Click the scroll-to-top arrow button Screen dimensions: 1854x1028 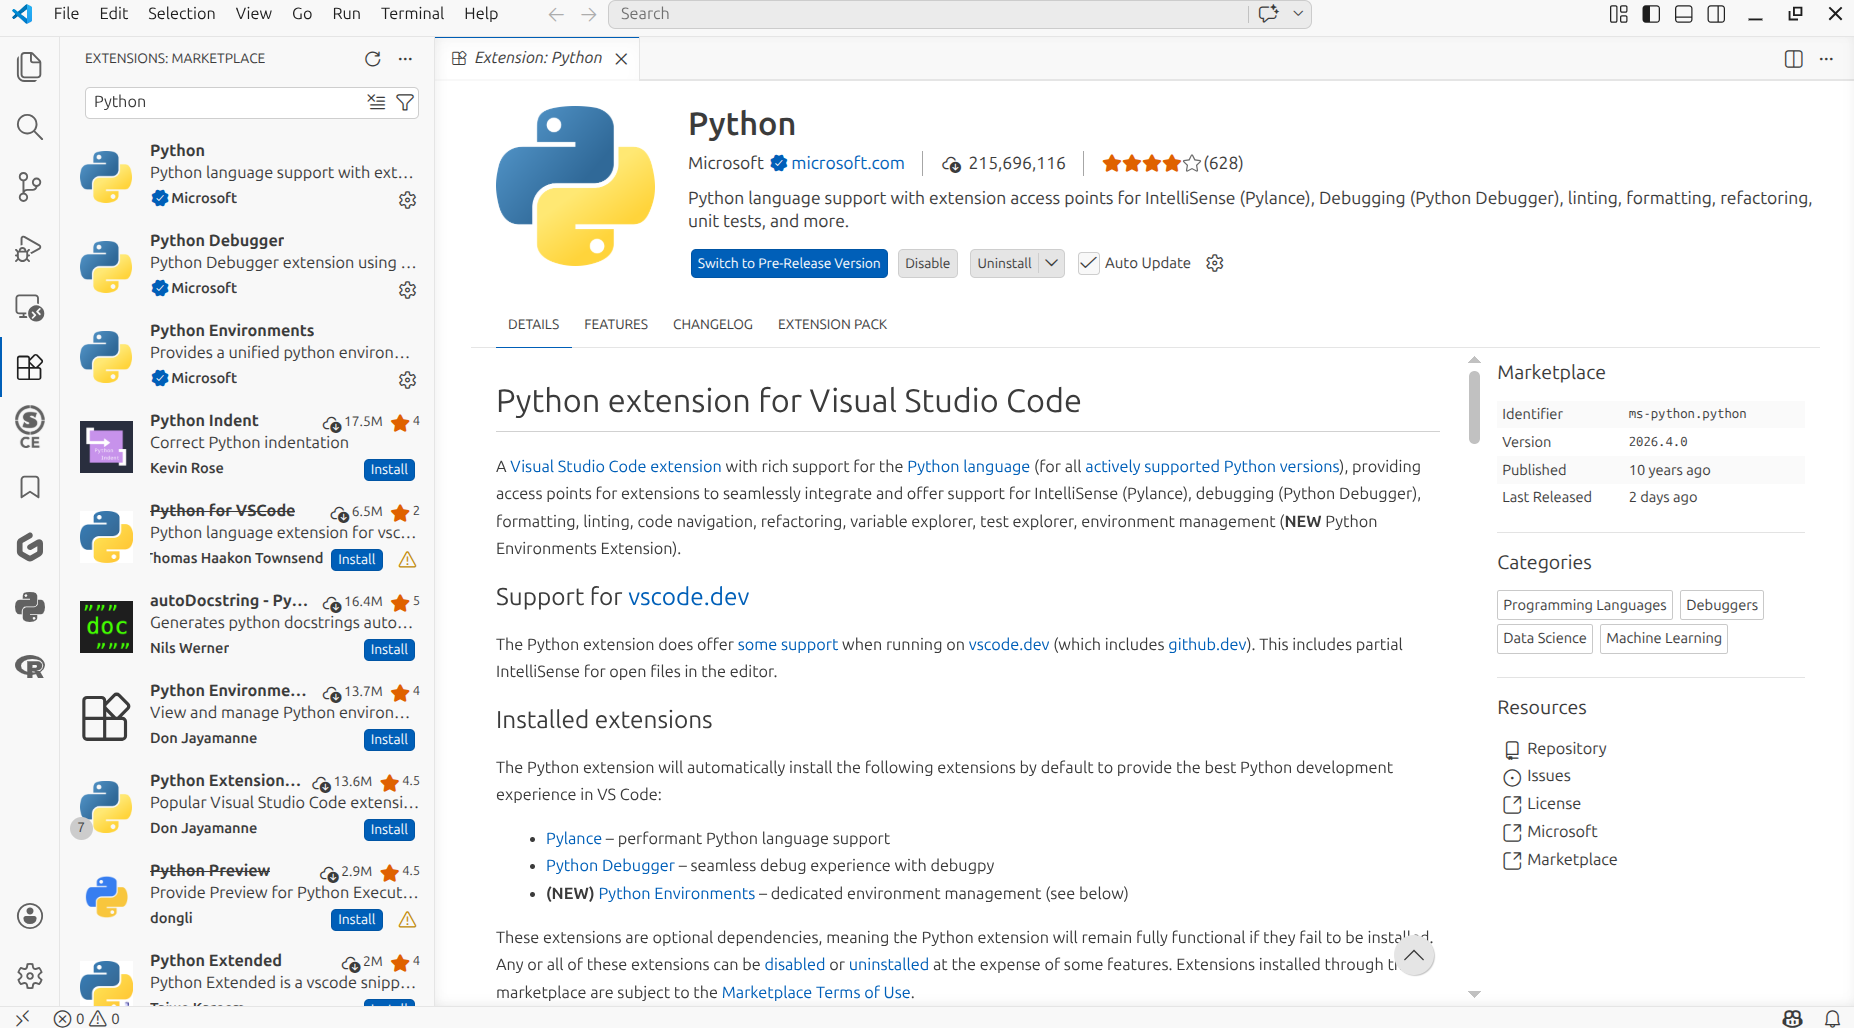click(1414, 955)
